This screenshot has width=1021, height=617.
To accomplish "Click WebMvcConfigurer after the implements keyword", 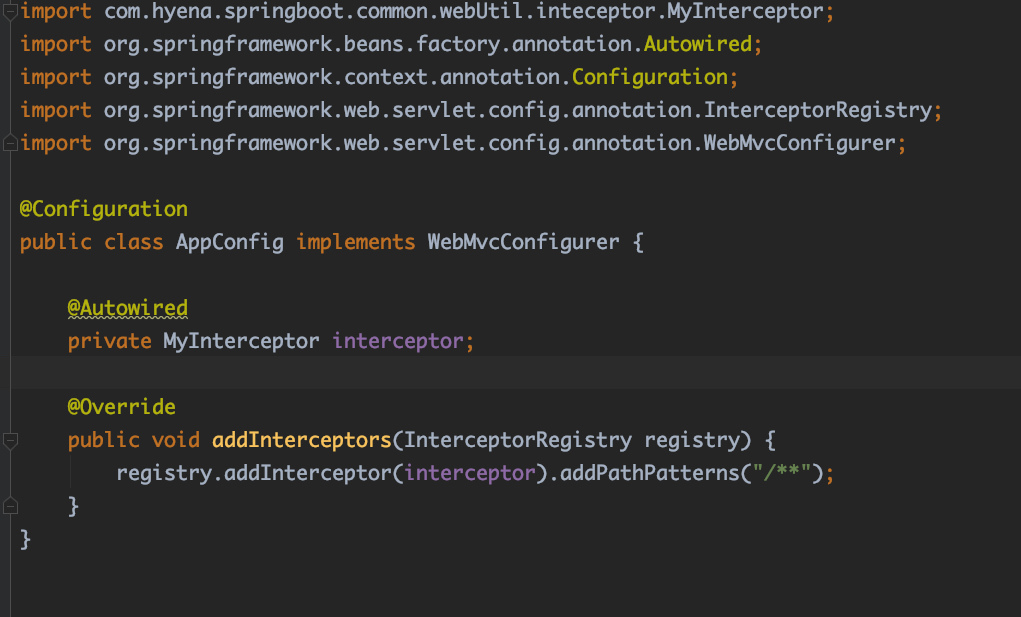I will (x=523, y=242).
